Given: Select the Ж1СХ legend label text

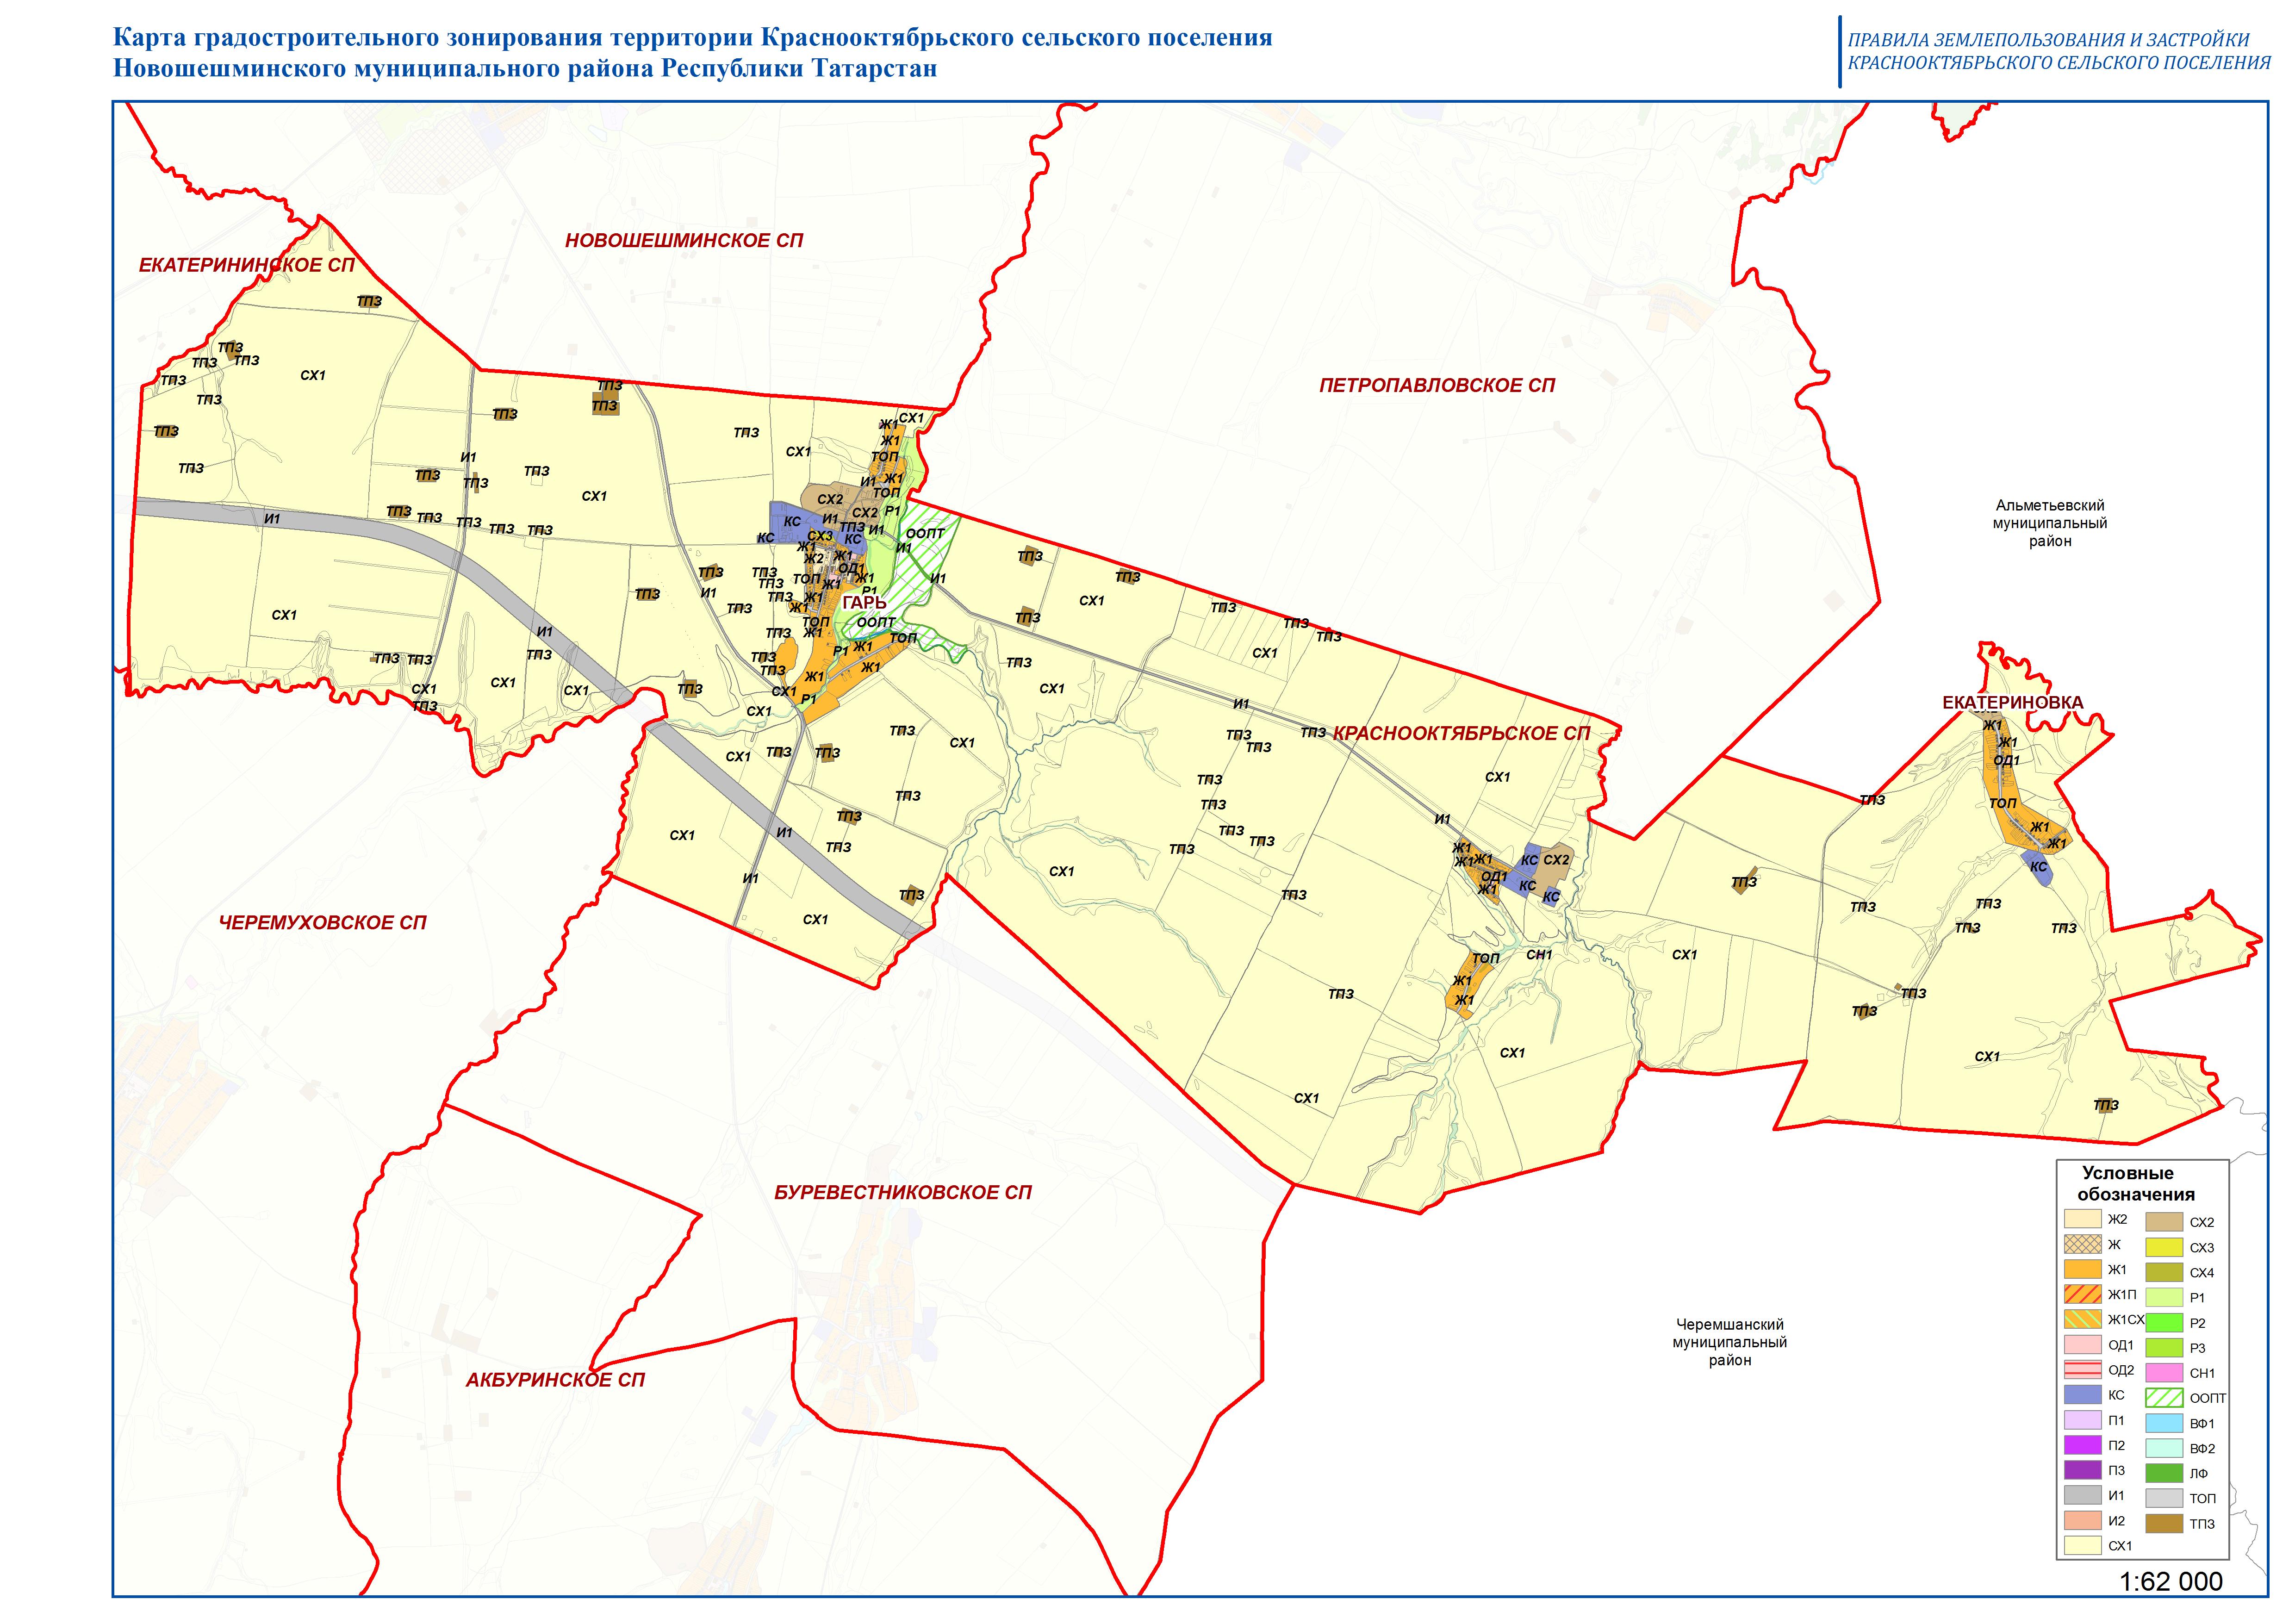Looking at the screenshot, I should pos(2126,1320).
